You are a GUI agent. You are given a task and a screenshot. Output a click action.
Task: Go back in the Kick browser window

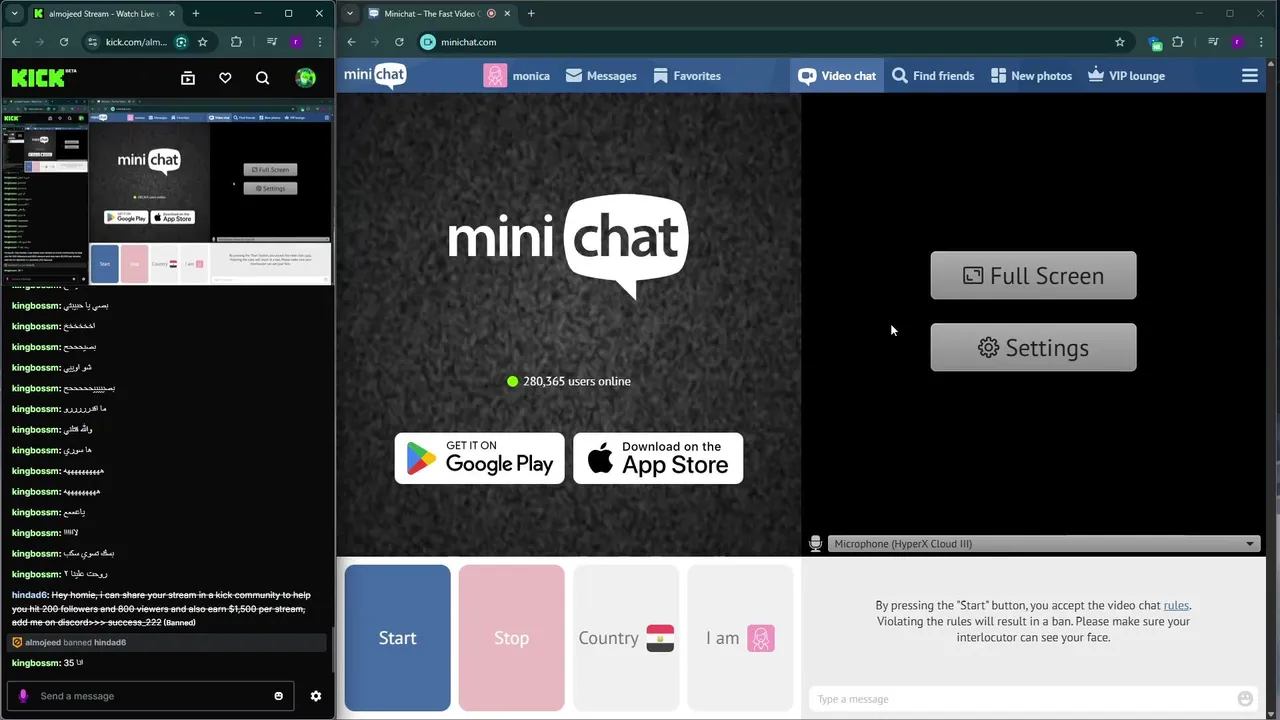[16, 42]
